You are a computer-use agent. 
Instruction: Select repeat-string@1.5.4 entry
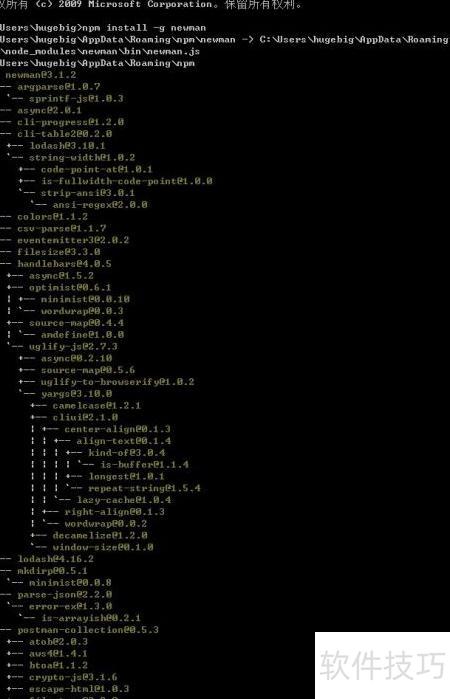[144, 488]
